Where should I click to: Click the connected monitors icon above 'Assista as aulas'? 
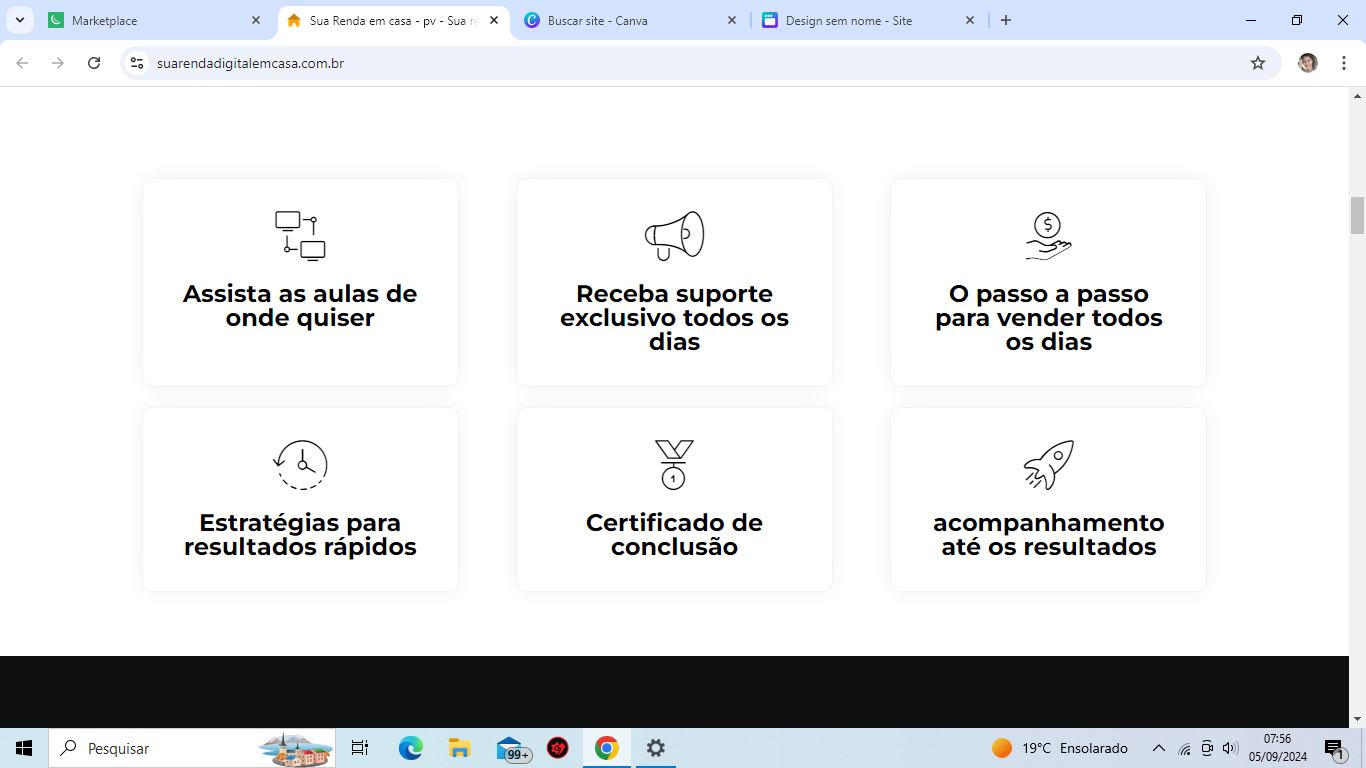pos(300,236)
